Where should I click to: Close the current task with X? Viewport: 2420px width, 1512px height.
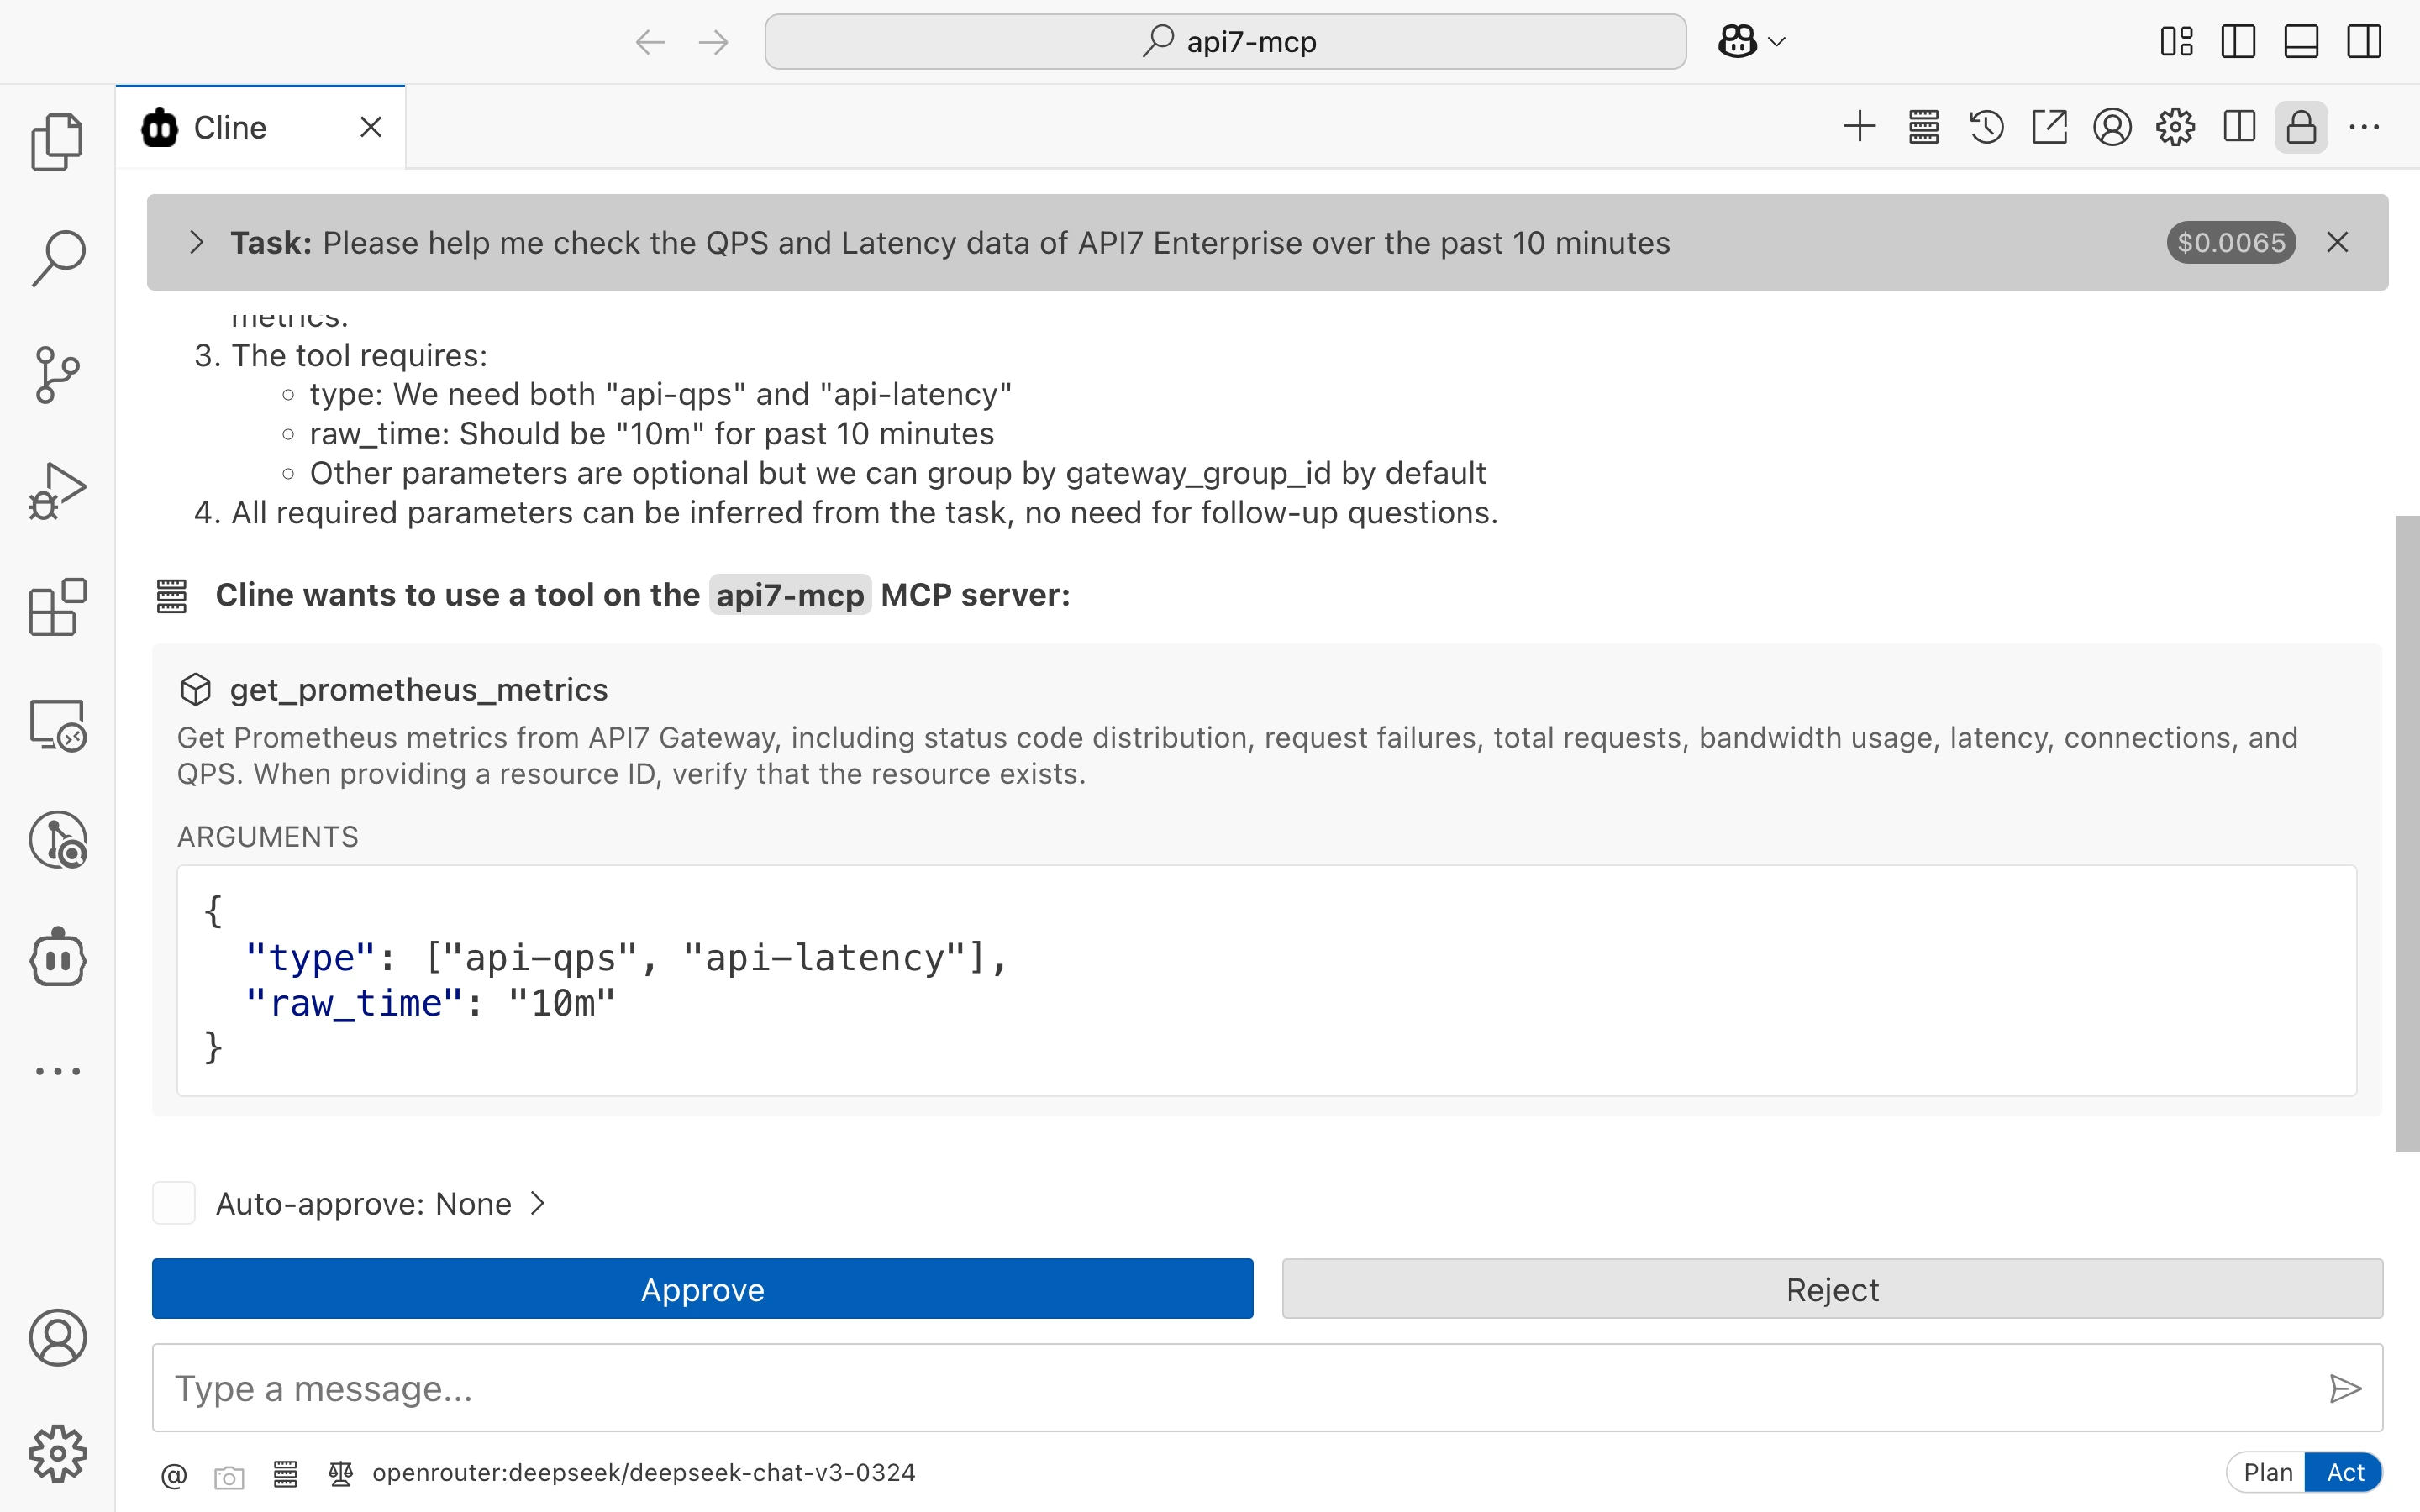[x=2337, y=242]
